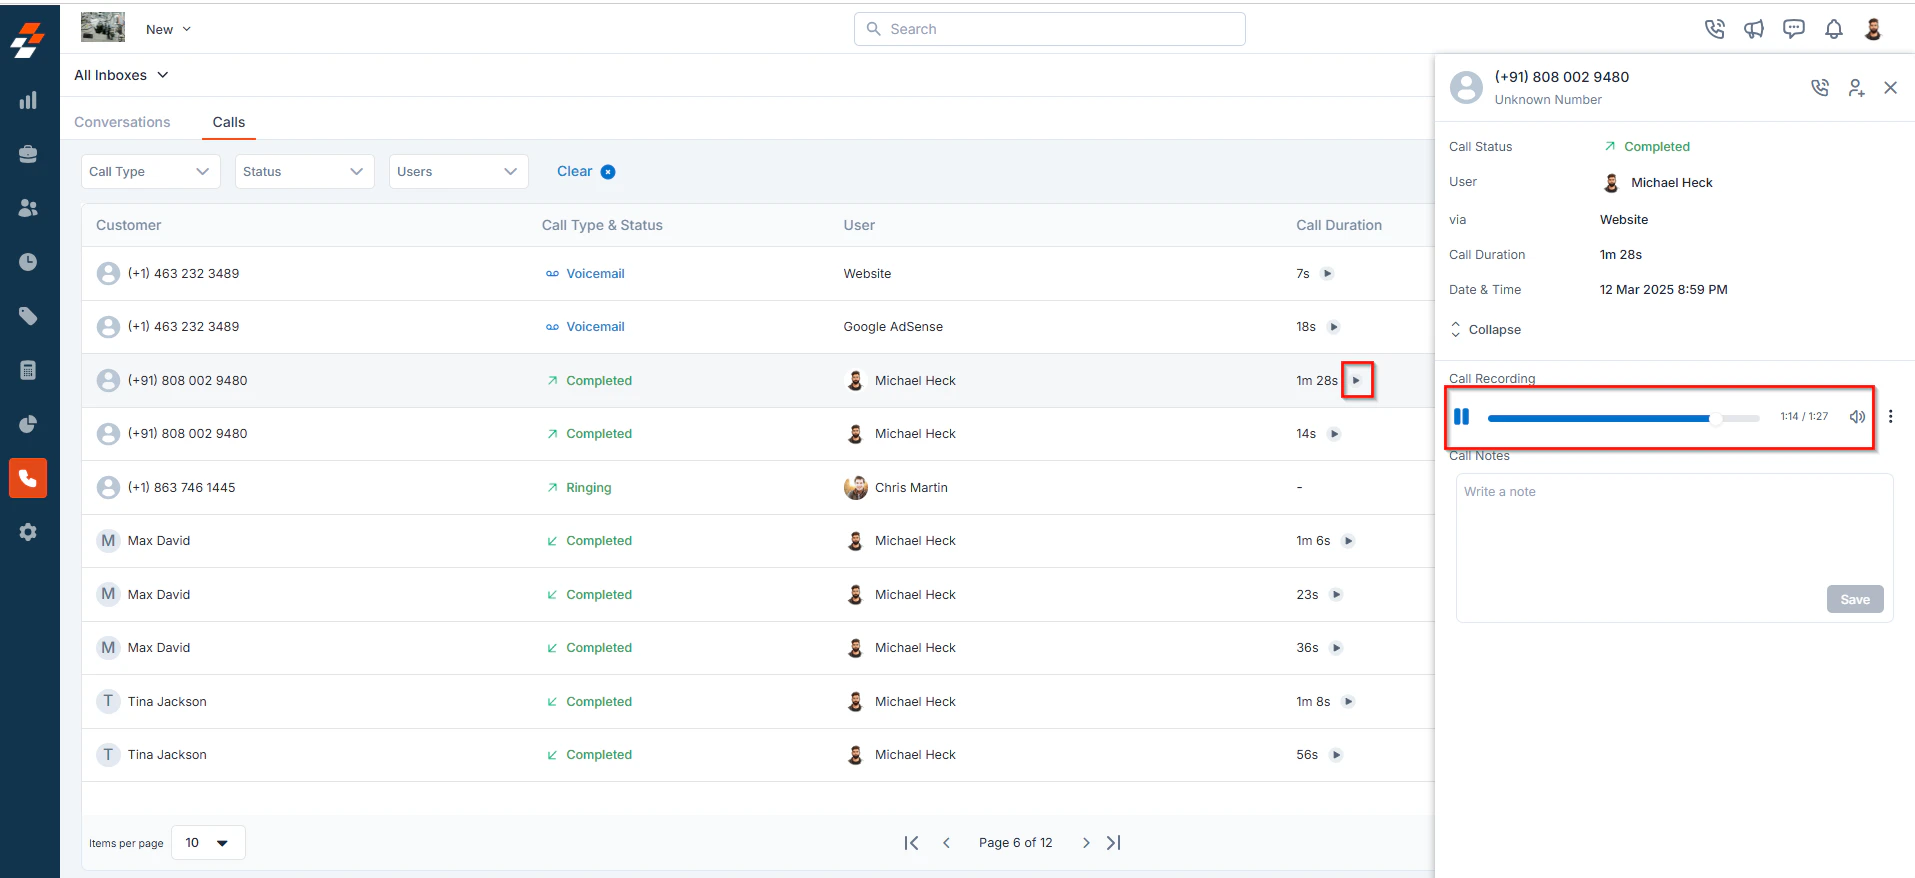1915x878 pixels.
Task: Call back number from detail panel phone icon
Action: coord(1820,88)
